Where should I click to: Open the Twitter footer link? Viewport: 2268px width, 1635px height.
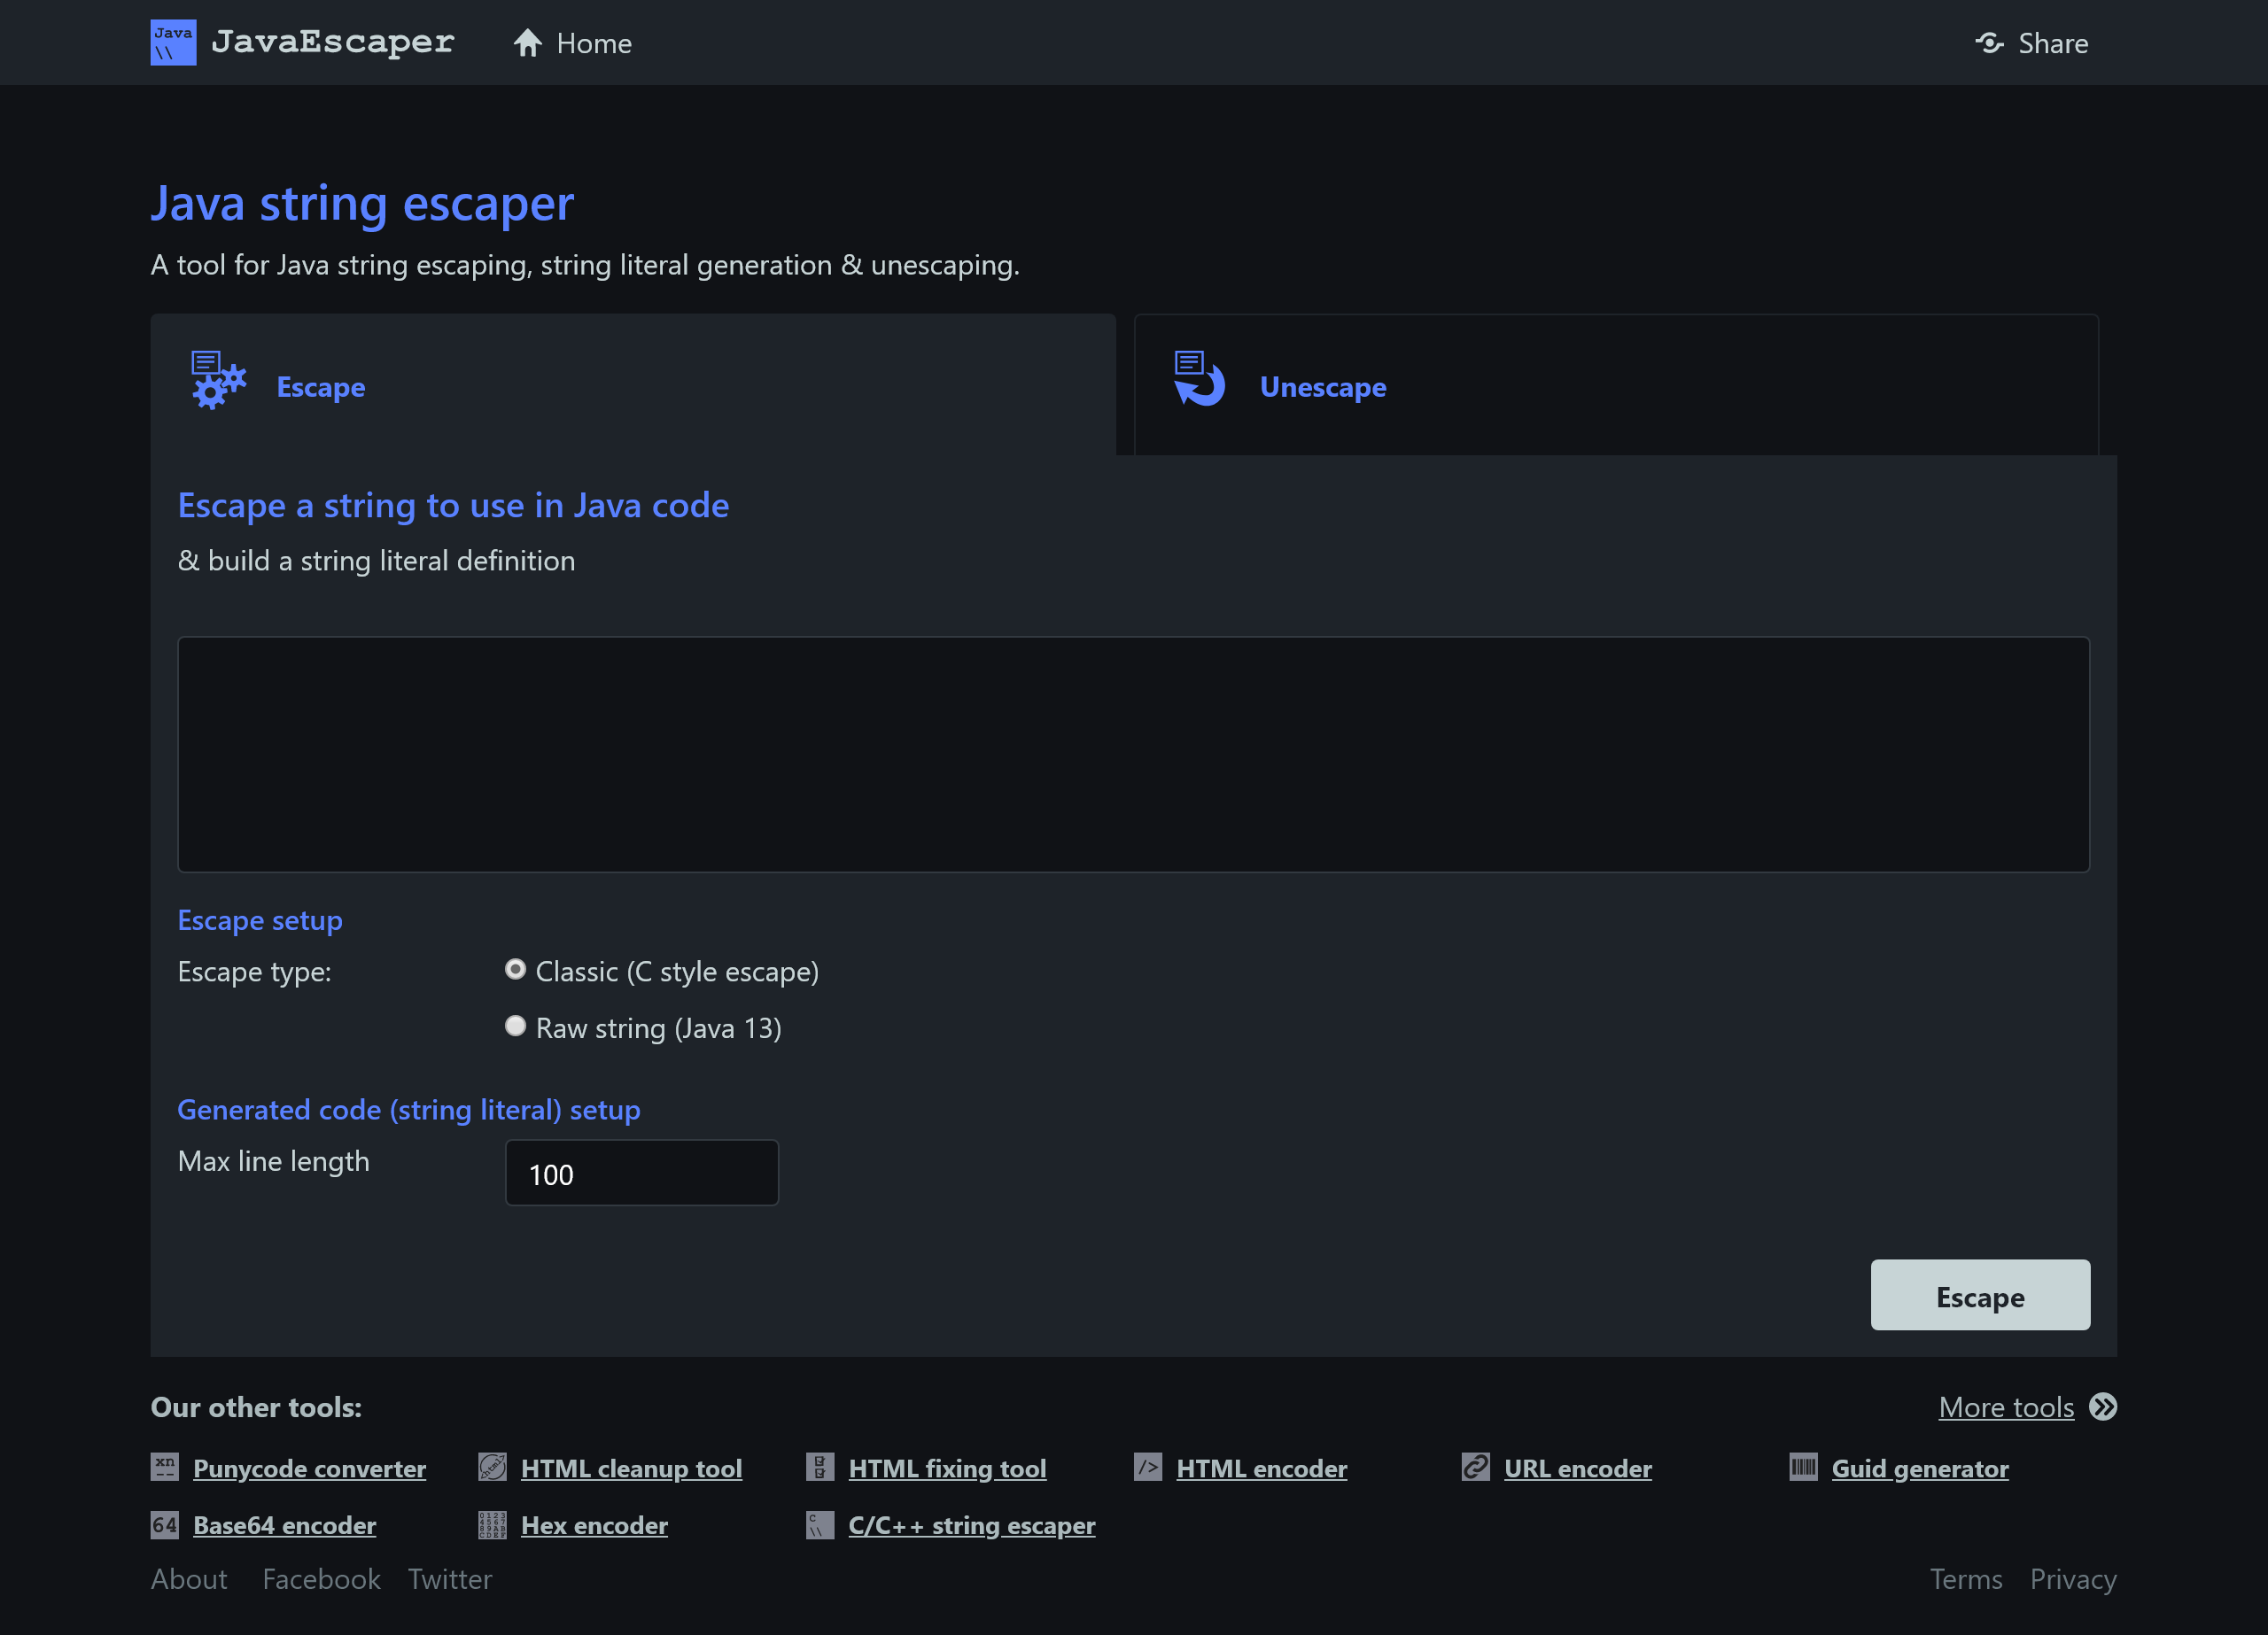click(x=450, y=1579)
